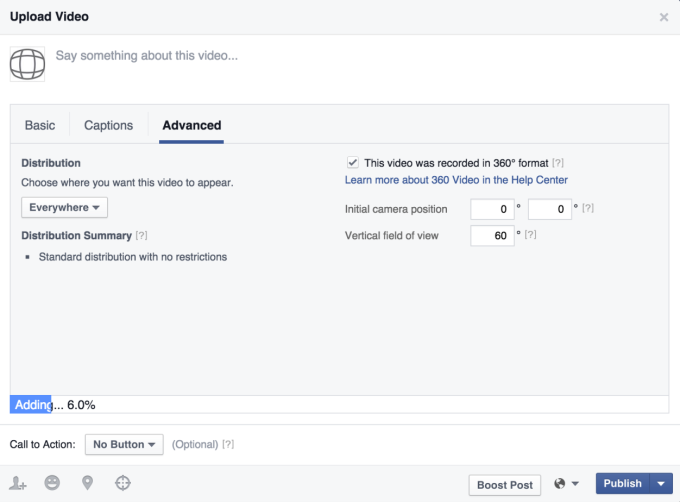Image resolution: width=680 pixels, height=502 pixels.
Task: Click the Vertical field of view input
Action: click(490, 235)
